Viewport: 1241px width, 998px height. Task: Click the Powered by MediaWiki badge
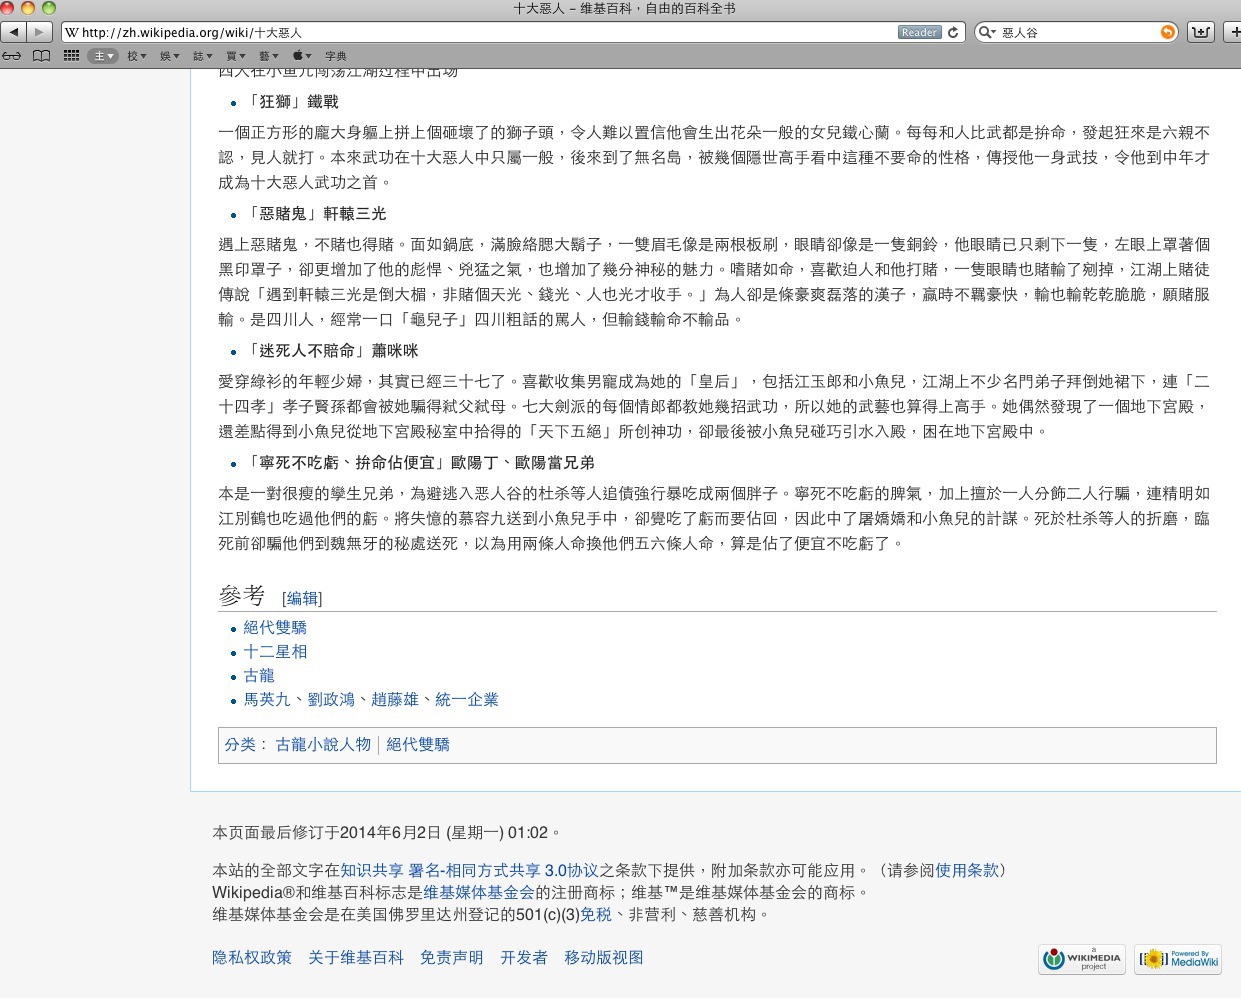[1178, 959]
